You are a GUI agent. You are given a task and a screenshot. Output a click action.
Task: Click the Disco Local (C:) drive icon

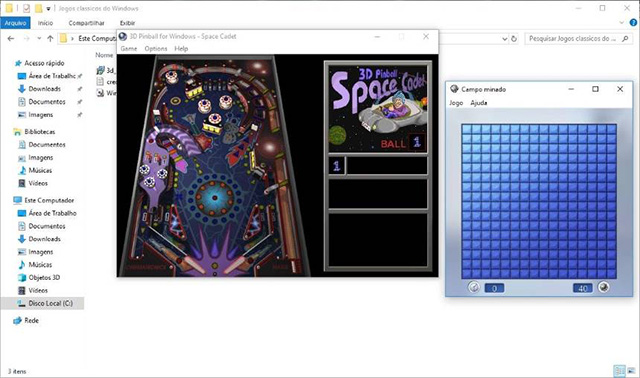21,303
